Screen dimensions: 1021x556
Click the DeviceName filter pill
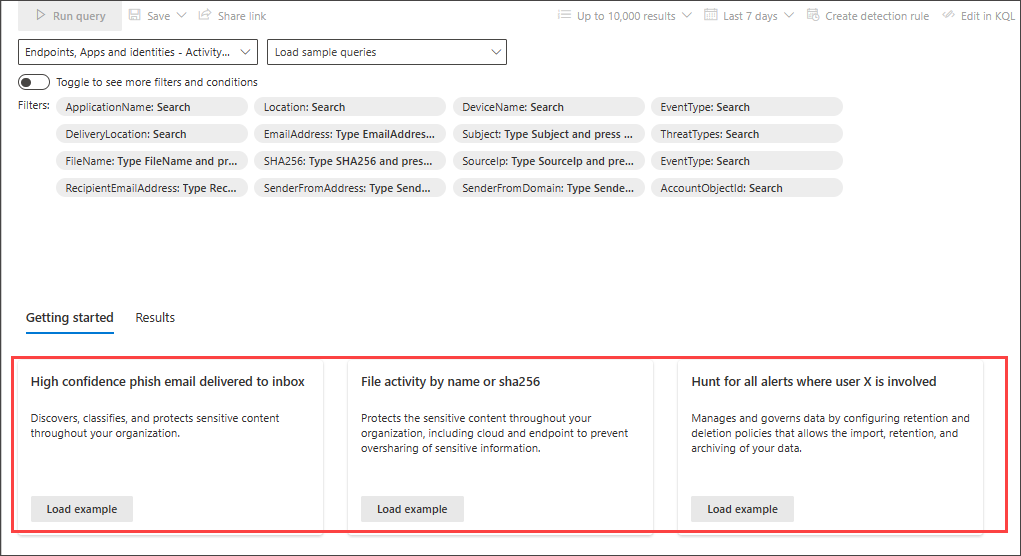coord(549,107)
